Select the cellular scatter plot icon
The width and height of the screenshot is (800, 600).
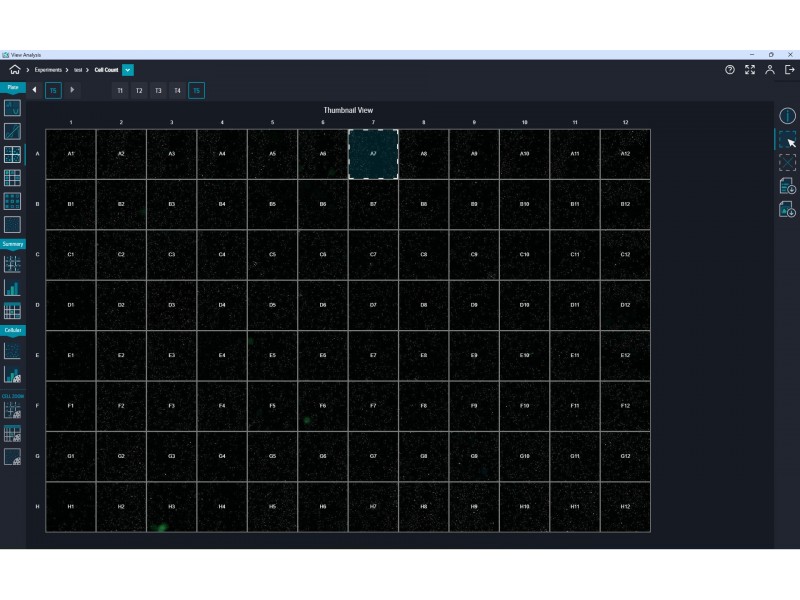point(12,351)
